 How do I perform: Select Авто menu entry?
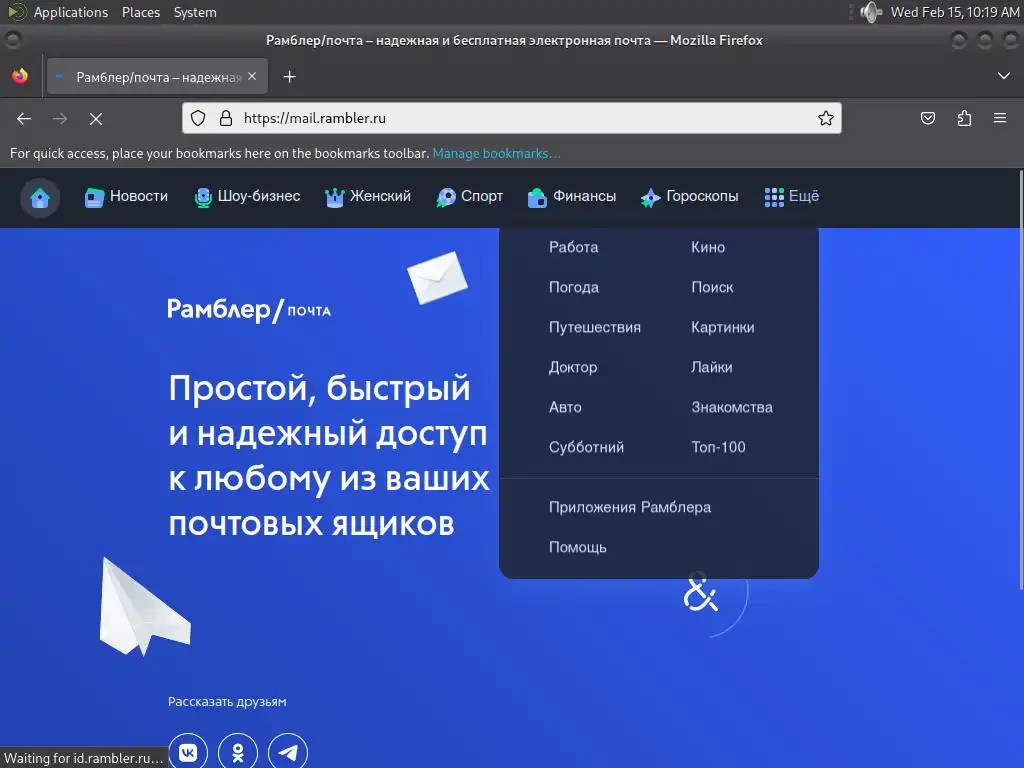point(565,408)
